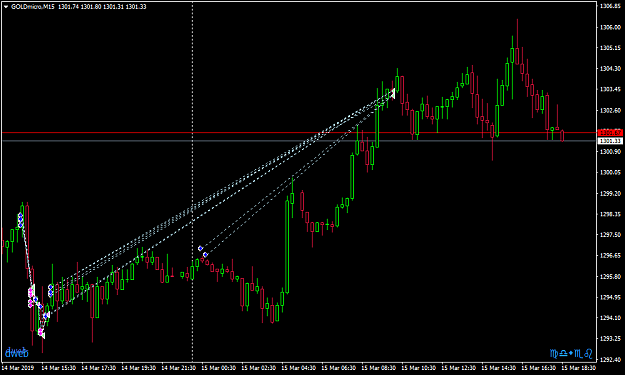The height and width of the screenshot is (375, 625).
Task: Click the dashed vertical day separator line
Action: click(193, 181)
